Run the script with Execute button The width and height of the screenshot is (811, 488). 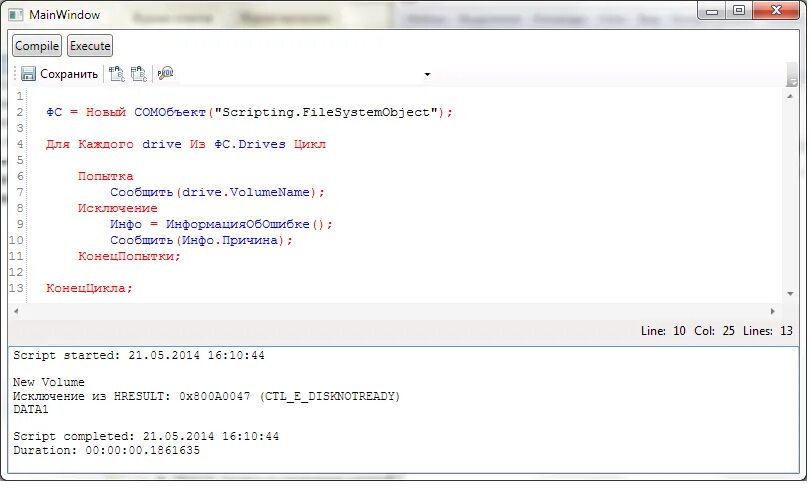[x=90, y=46]
